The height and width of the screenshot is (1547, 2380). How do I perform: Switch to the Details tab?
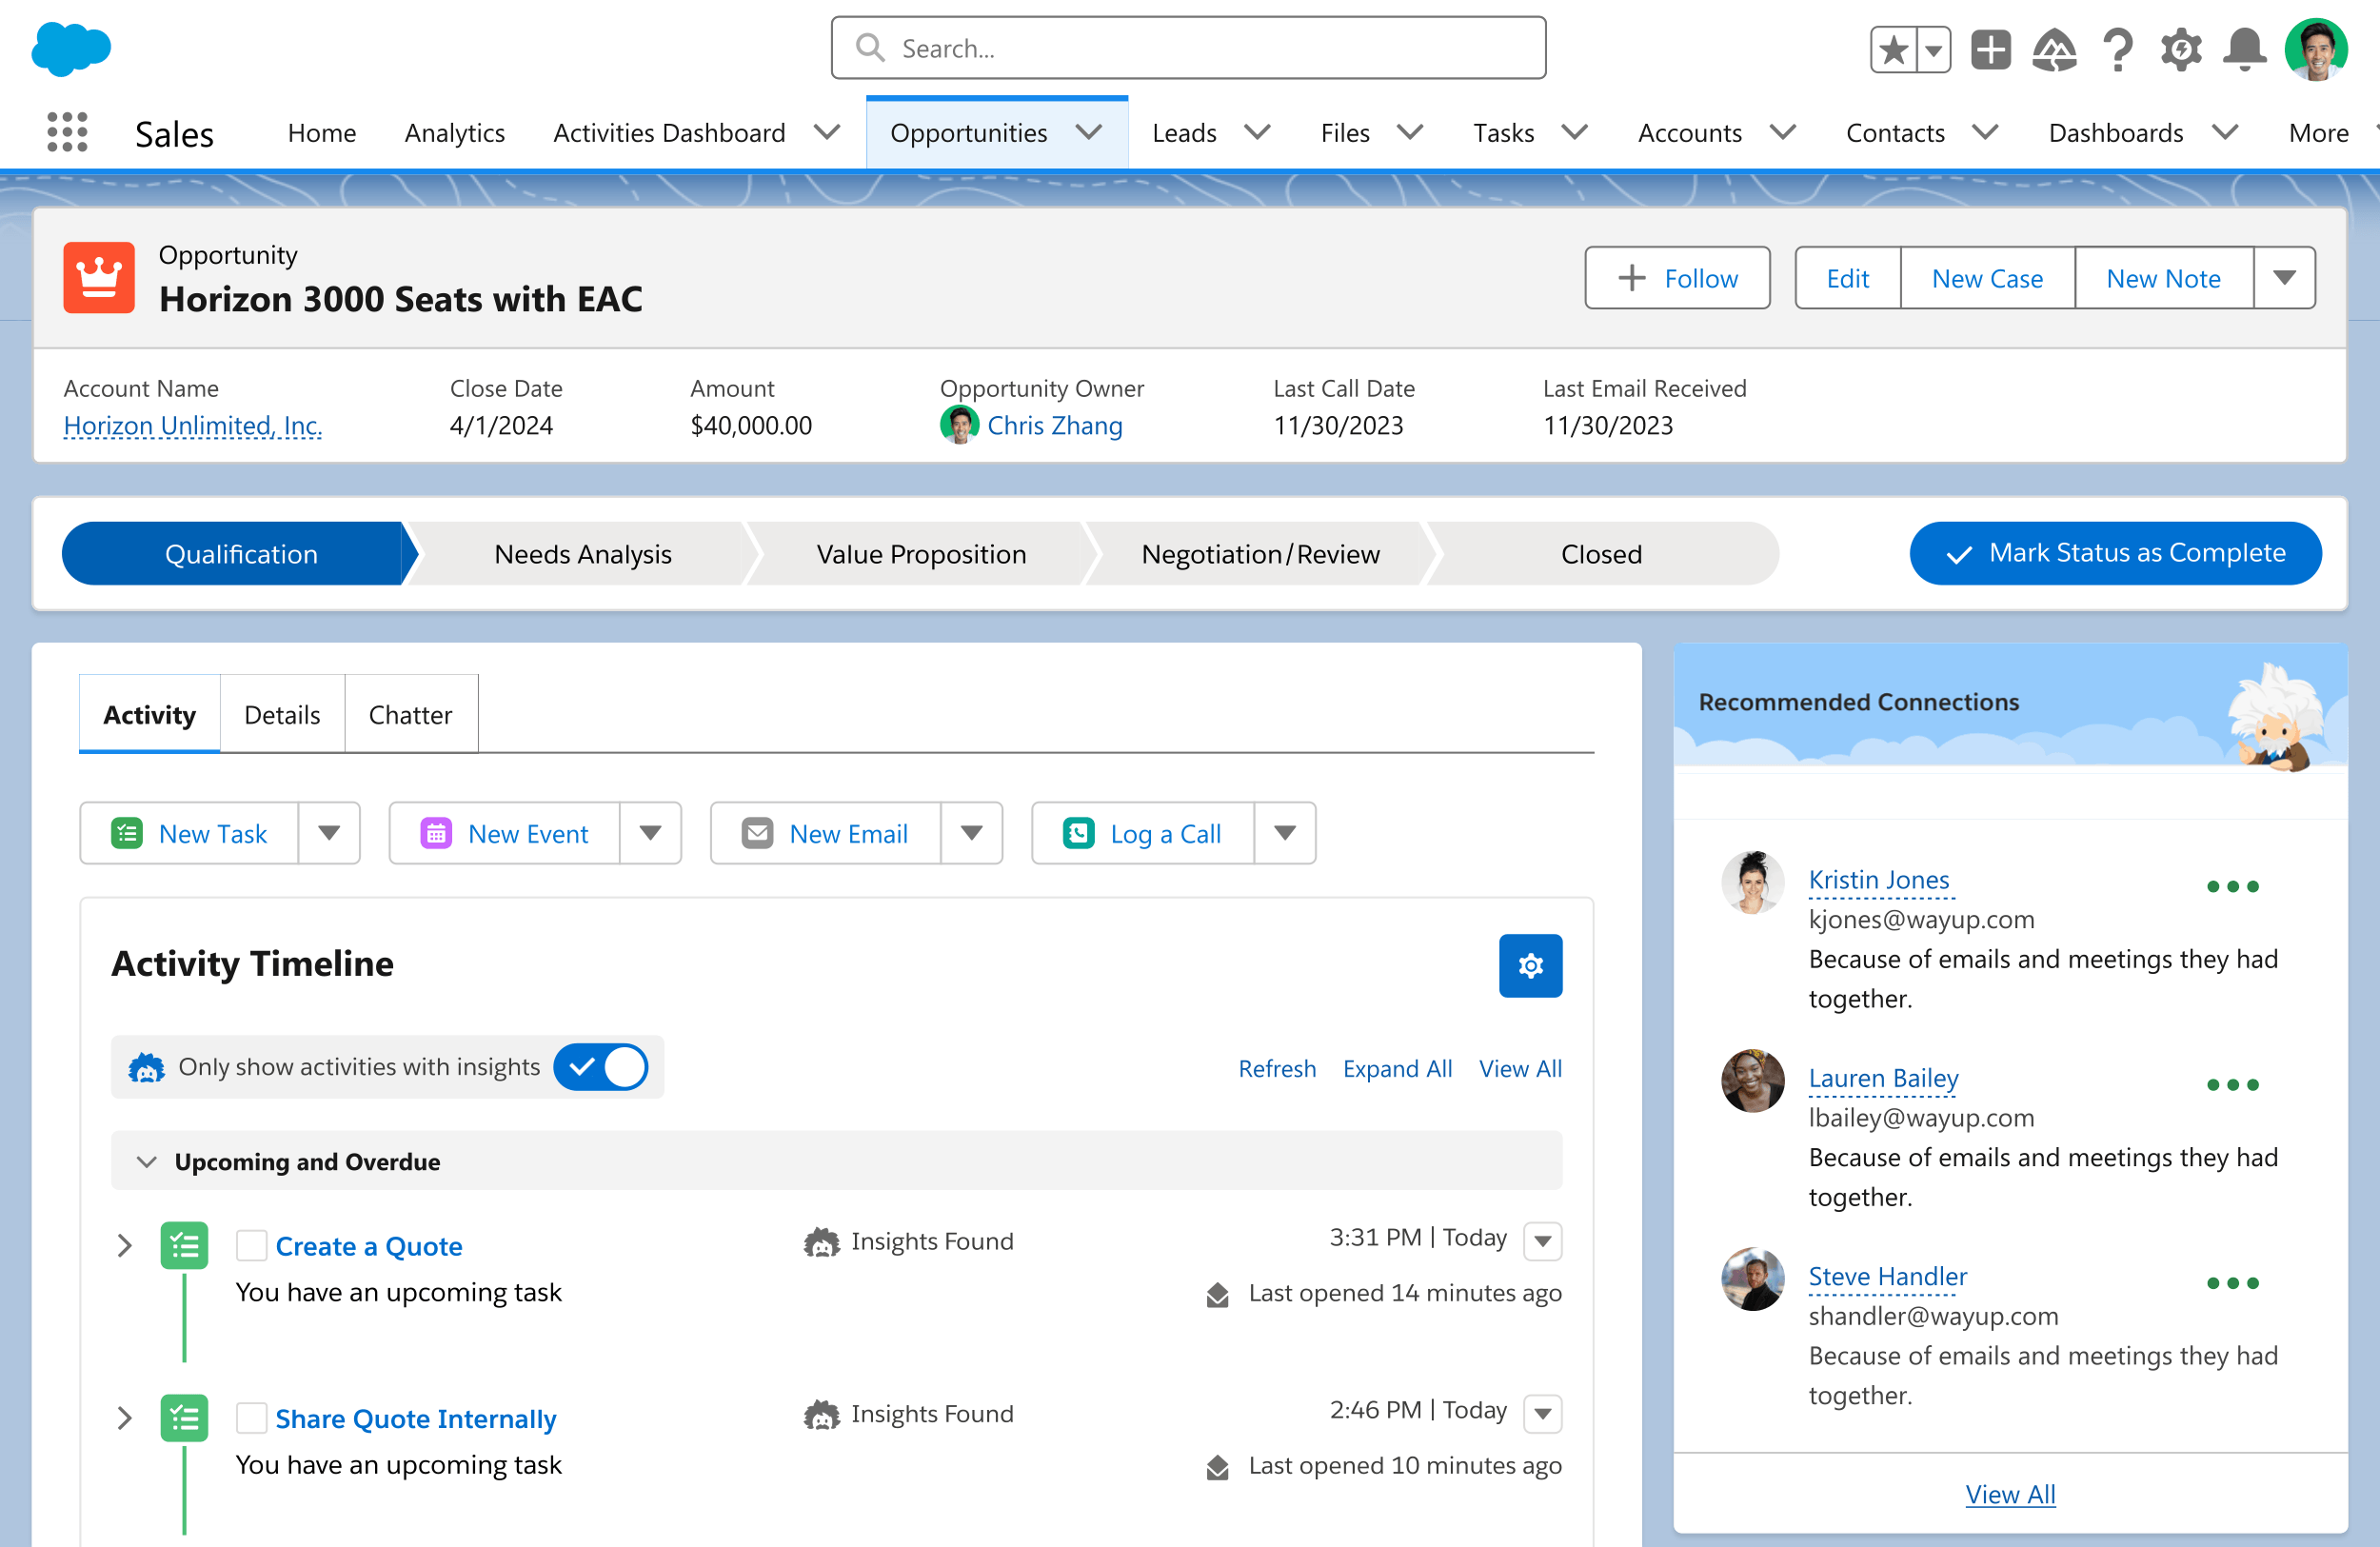point(282,715)
